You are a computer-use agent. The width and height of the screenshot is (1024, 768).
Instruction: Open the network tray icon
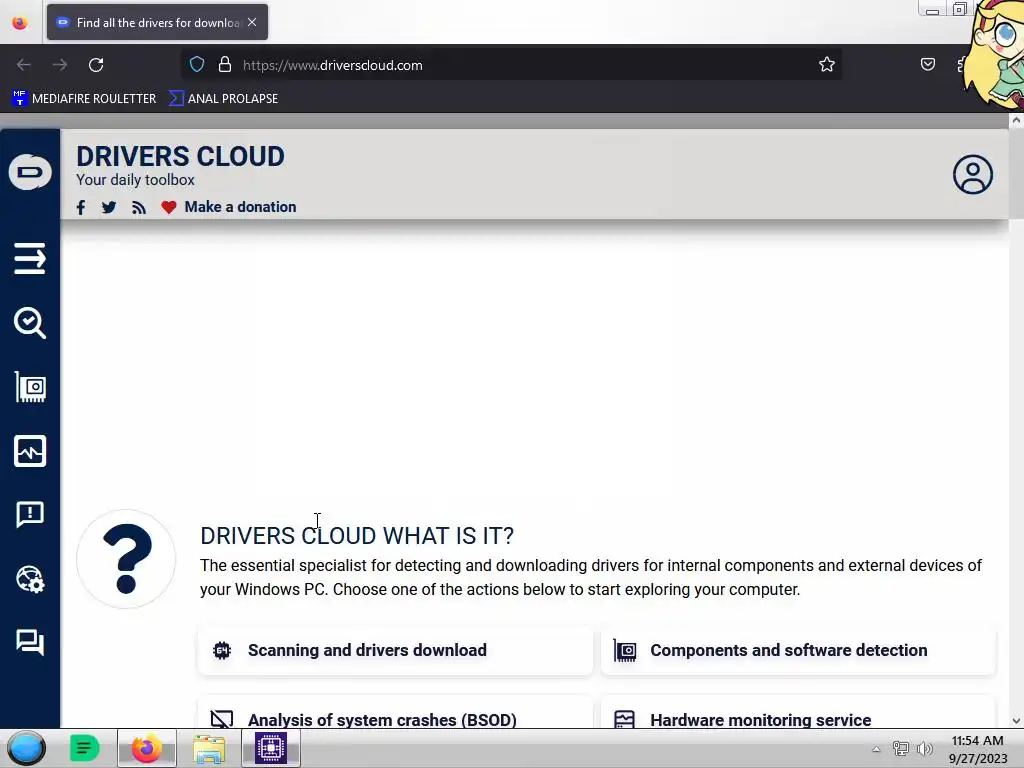coord(901,749)
